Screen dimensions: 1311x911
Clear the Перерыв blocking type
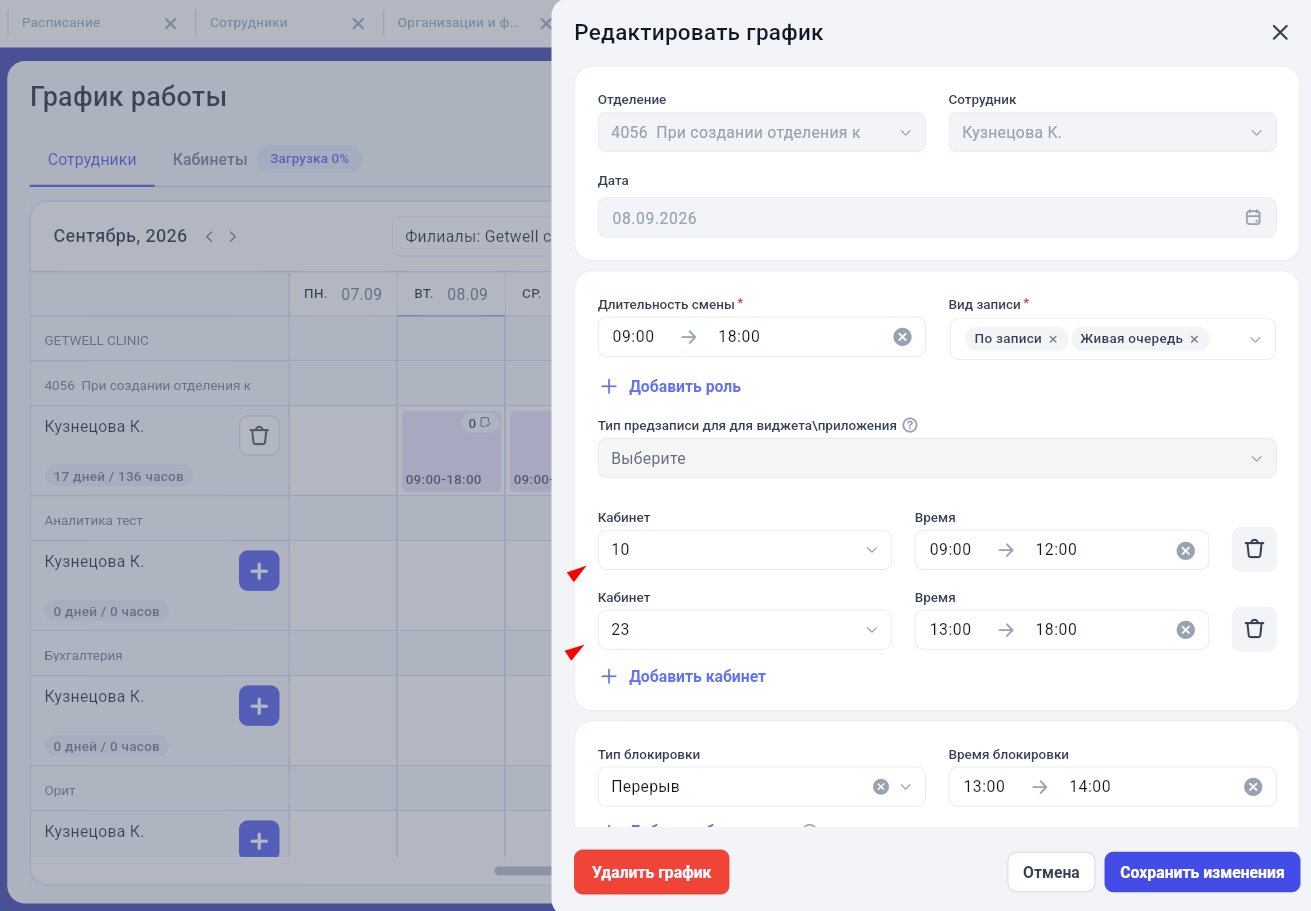881,787
